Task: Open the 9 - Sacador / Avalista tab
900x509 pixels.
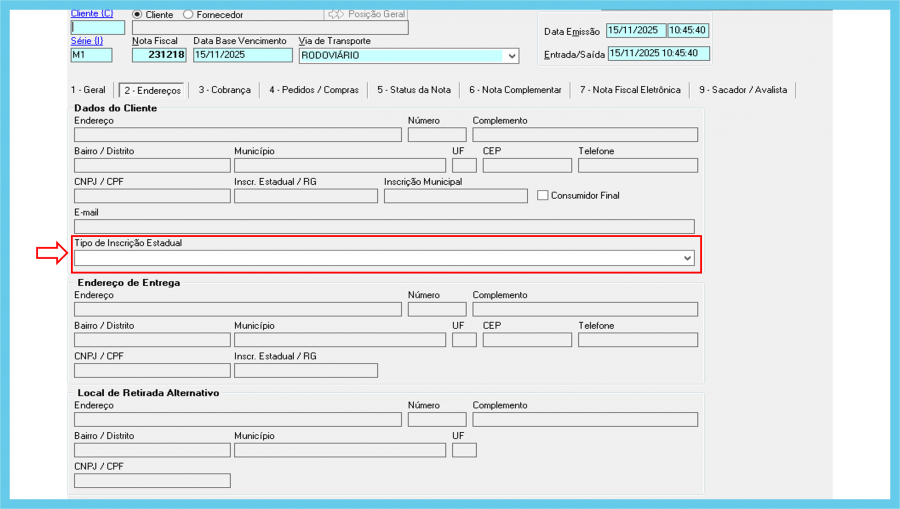Action: pos(743,90)
